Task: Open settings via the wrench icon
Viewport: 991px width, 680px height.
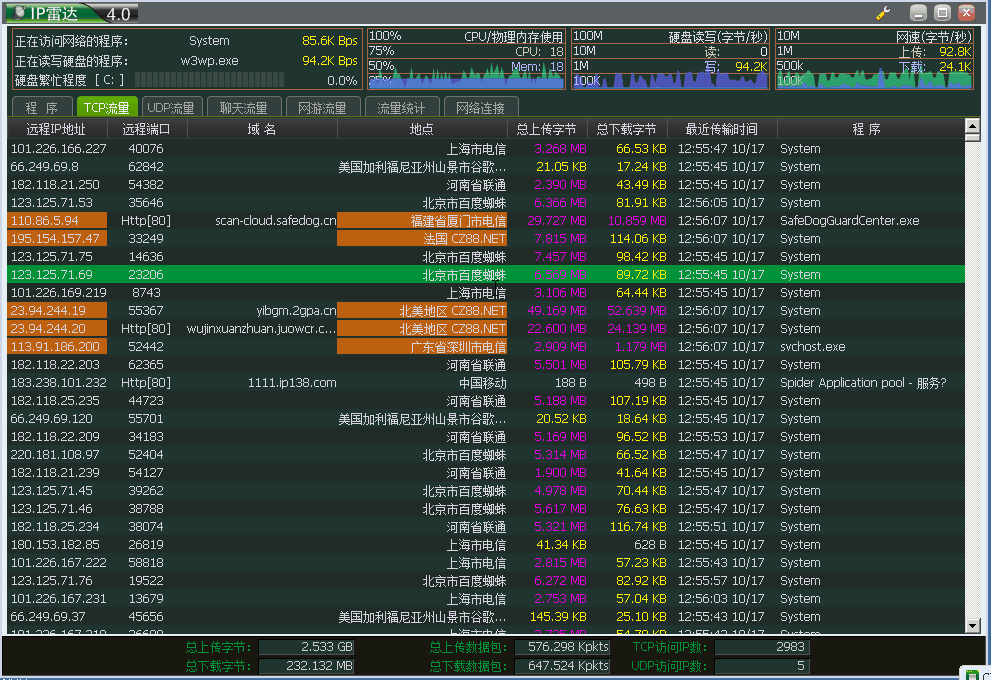Action: 883,13
